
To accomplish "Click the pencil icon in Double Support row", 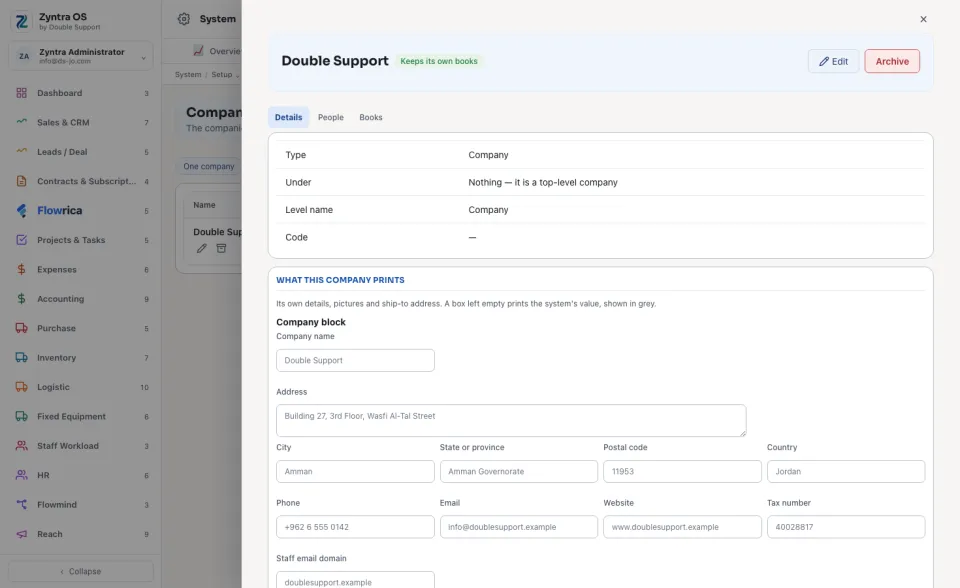I will 201,248.
